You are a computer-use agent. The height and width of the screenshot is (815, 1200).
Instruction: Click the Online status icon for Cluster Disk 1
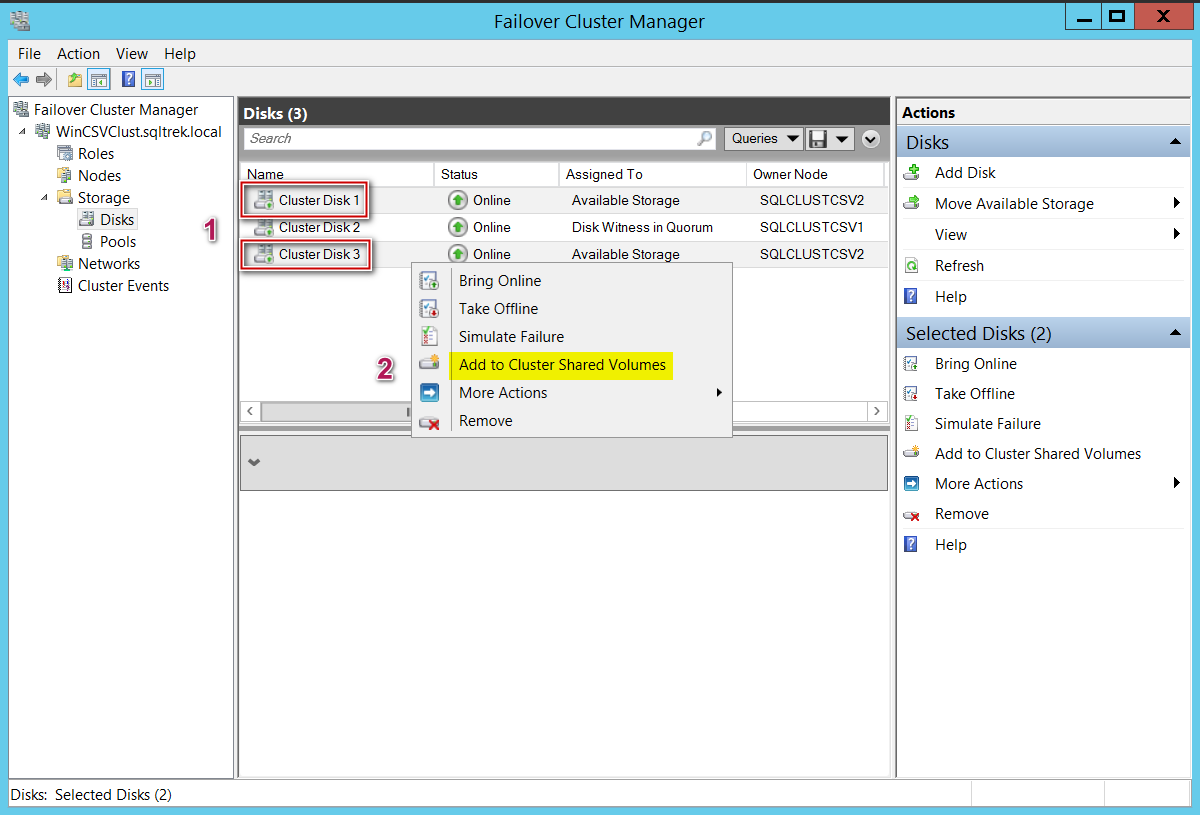[x=458, y=200]
